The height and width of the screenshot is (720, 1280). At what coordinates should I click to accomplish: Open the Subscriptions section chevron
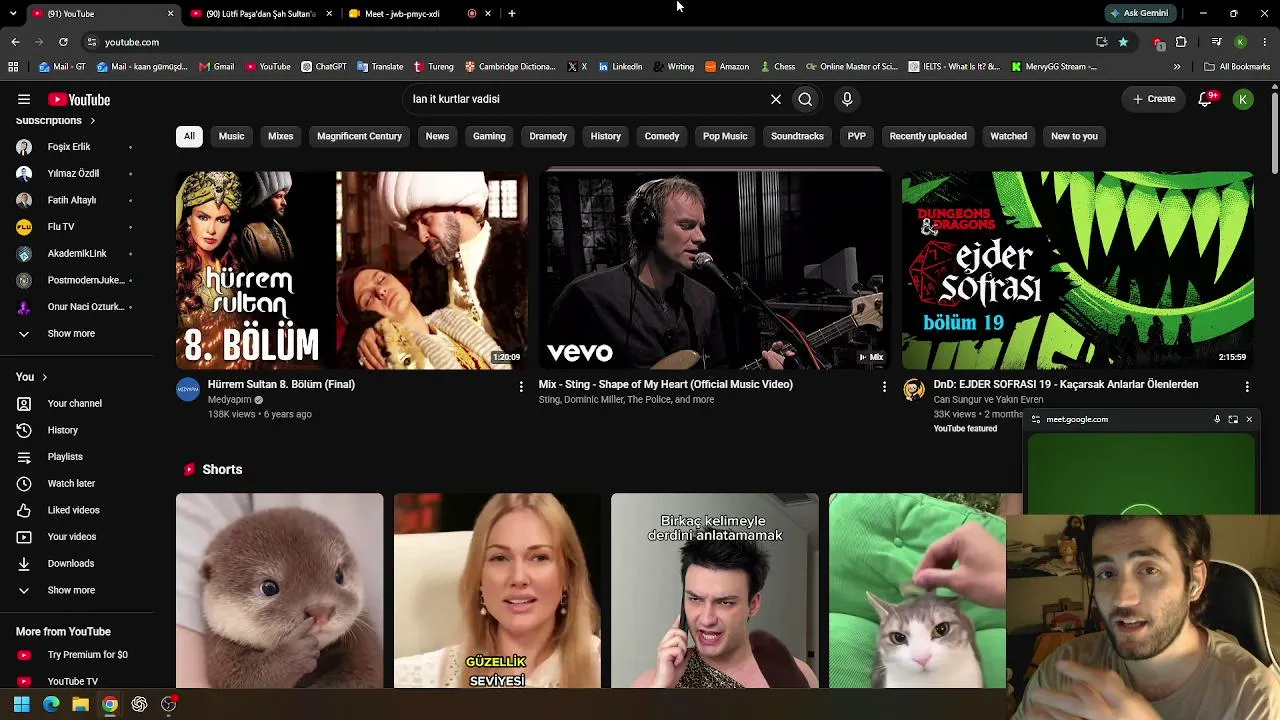(93, 121)
